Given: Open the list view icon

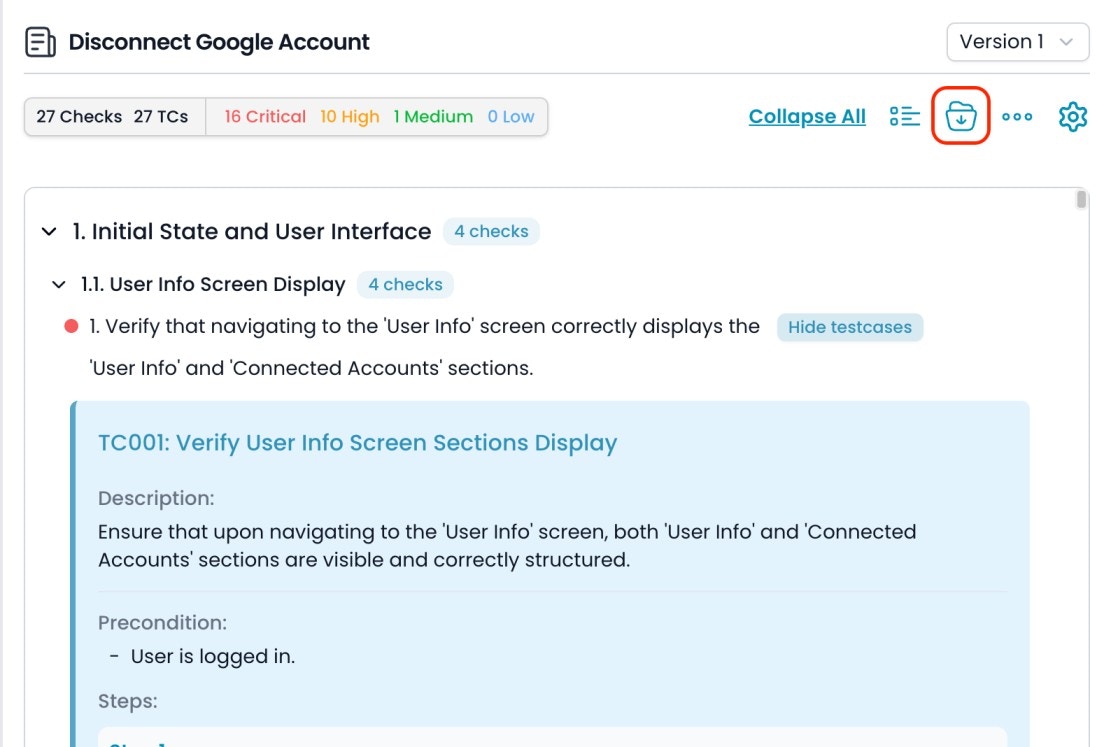Looking at the screenshot, I should pyautogui.click(x=904, y=117).
